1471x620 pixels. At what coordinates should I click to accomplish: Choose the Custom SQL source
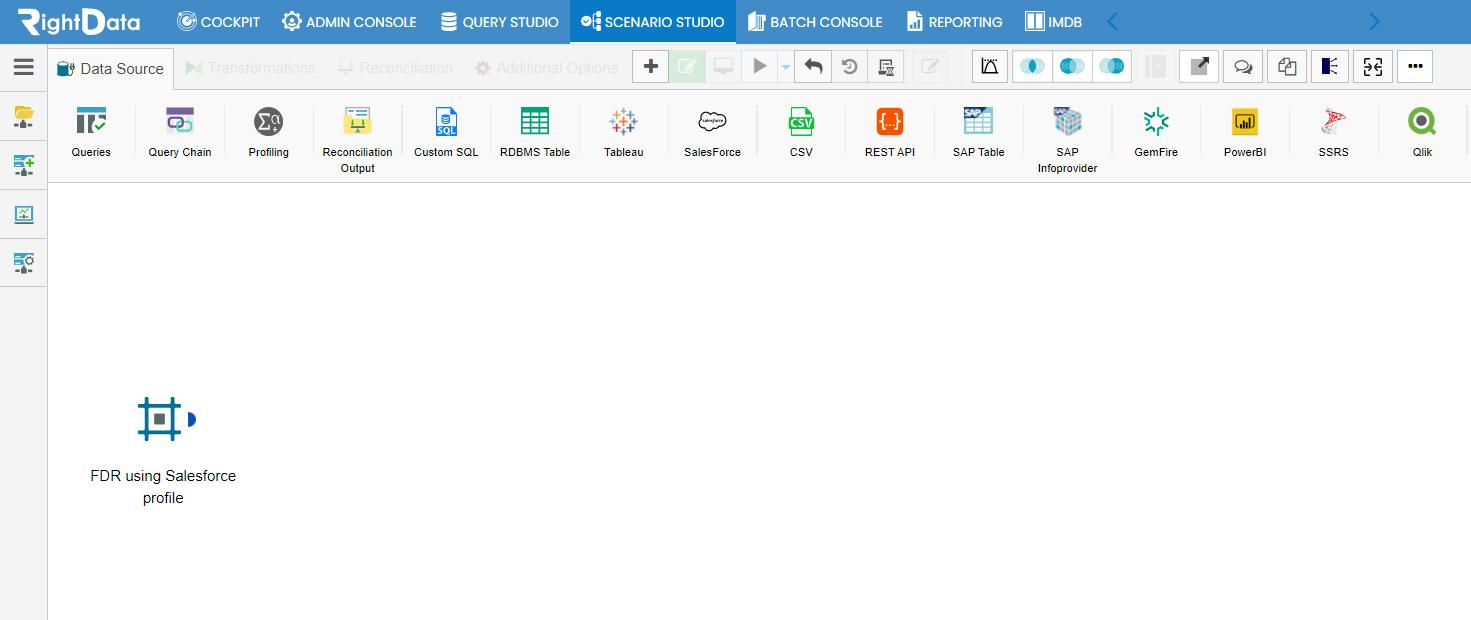(x=446, y=122)
